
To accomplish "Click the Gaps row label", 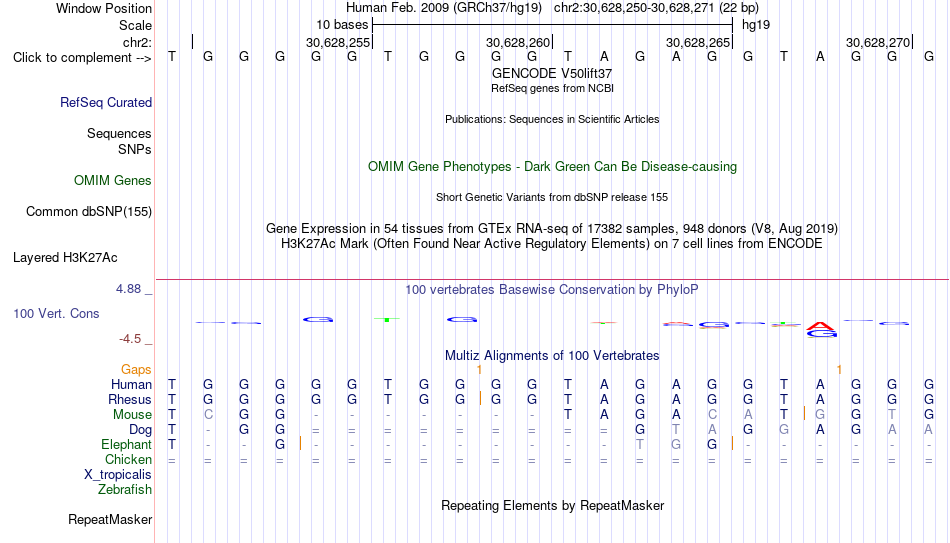I will pos(136,370).
